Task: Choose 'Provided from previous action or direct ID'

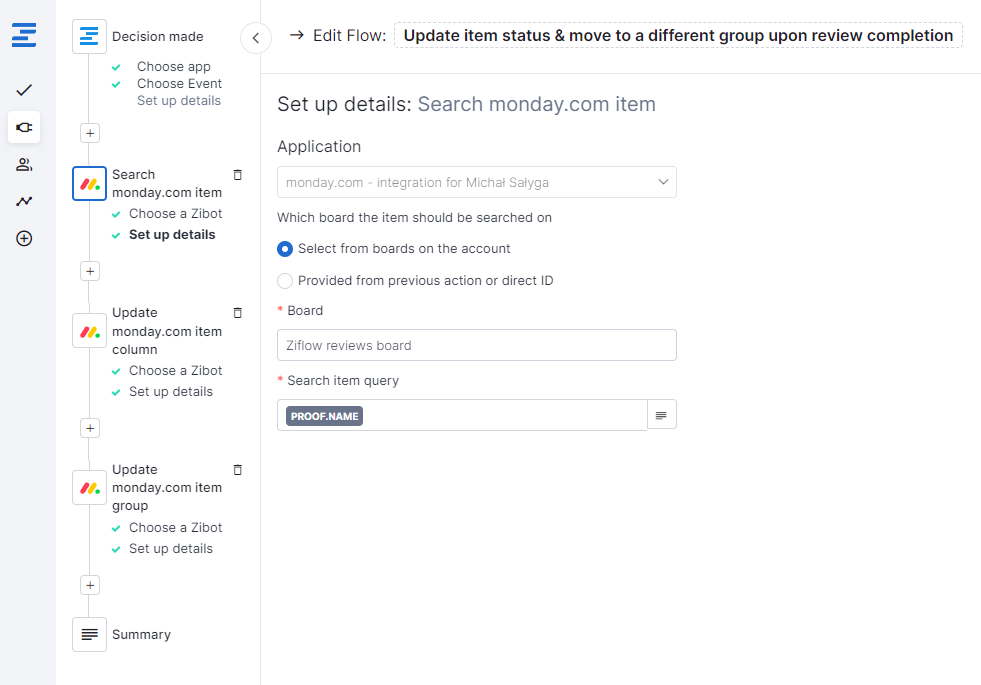Action: coord(285,281)
